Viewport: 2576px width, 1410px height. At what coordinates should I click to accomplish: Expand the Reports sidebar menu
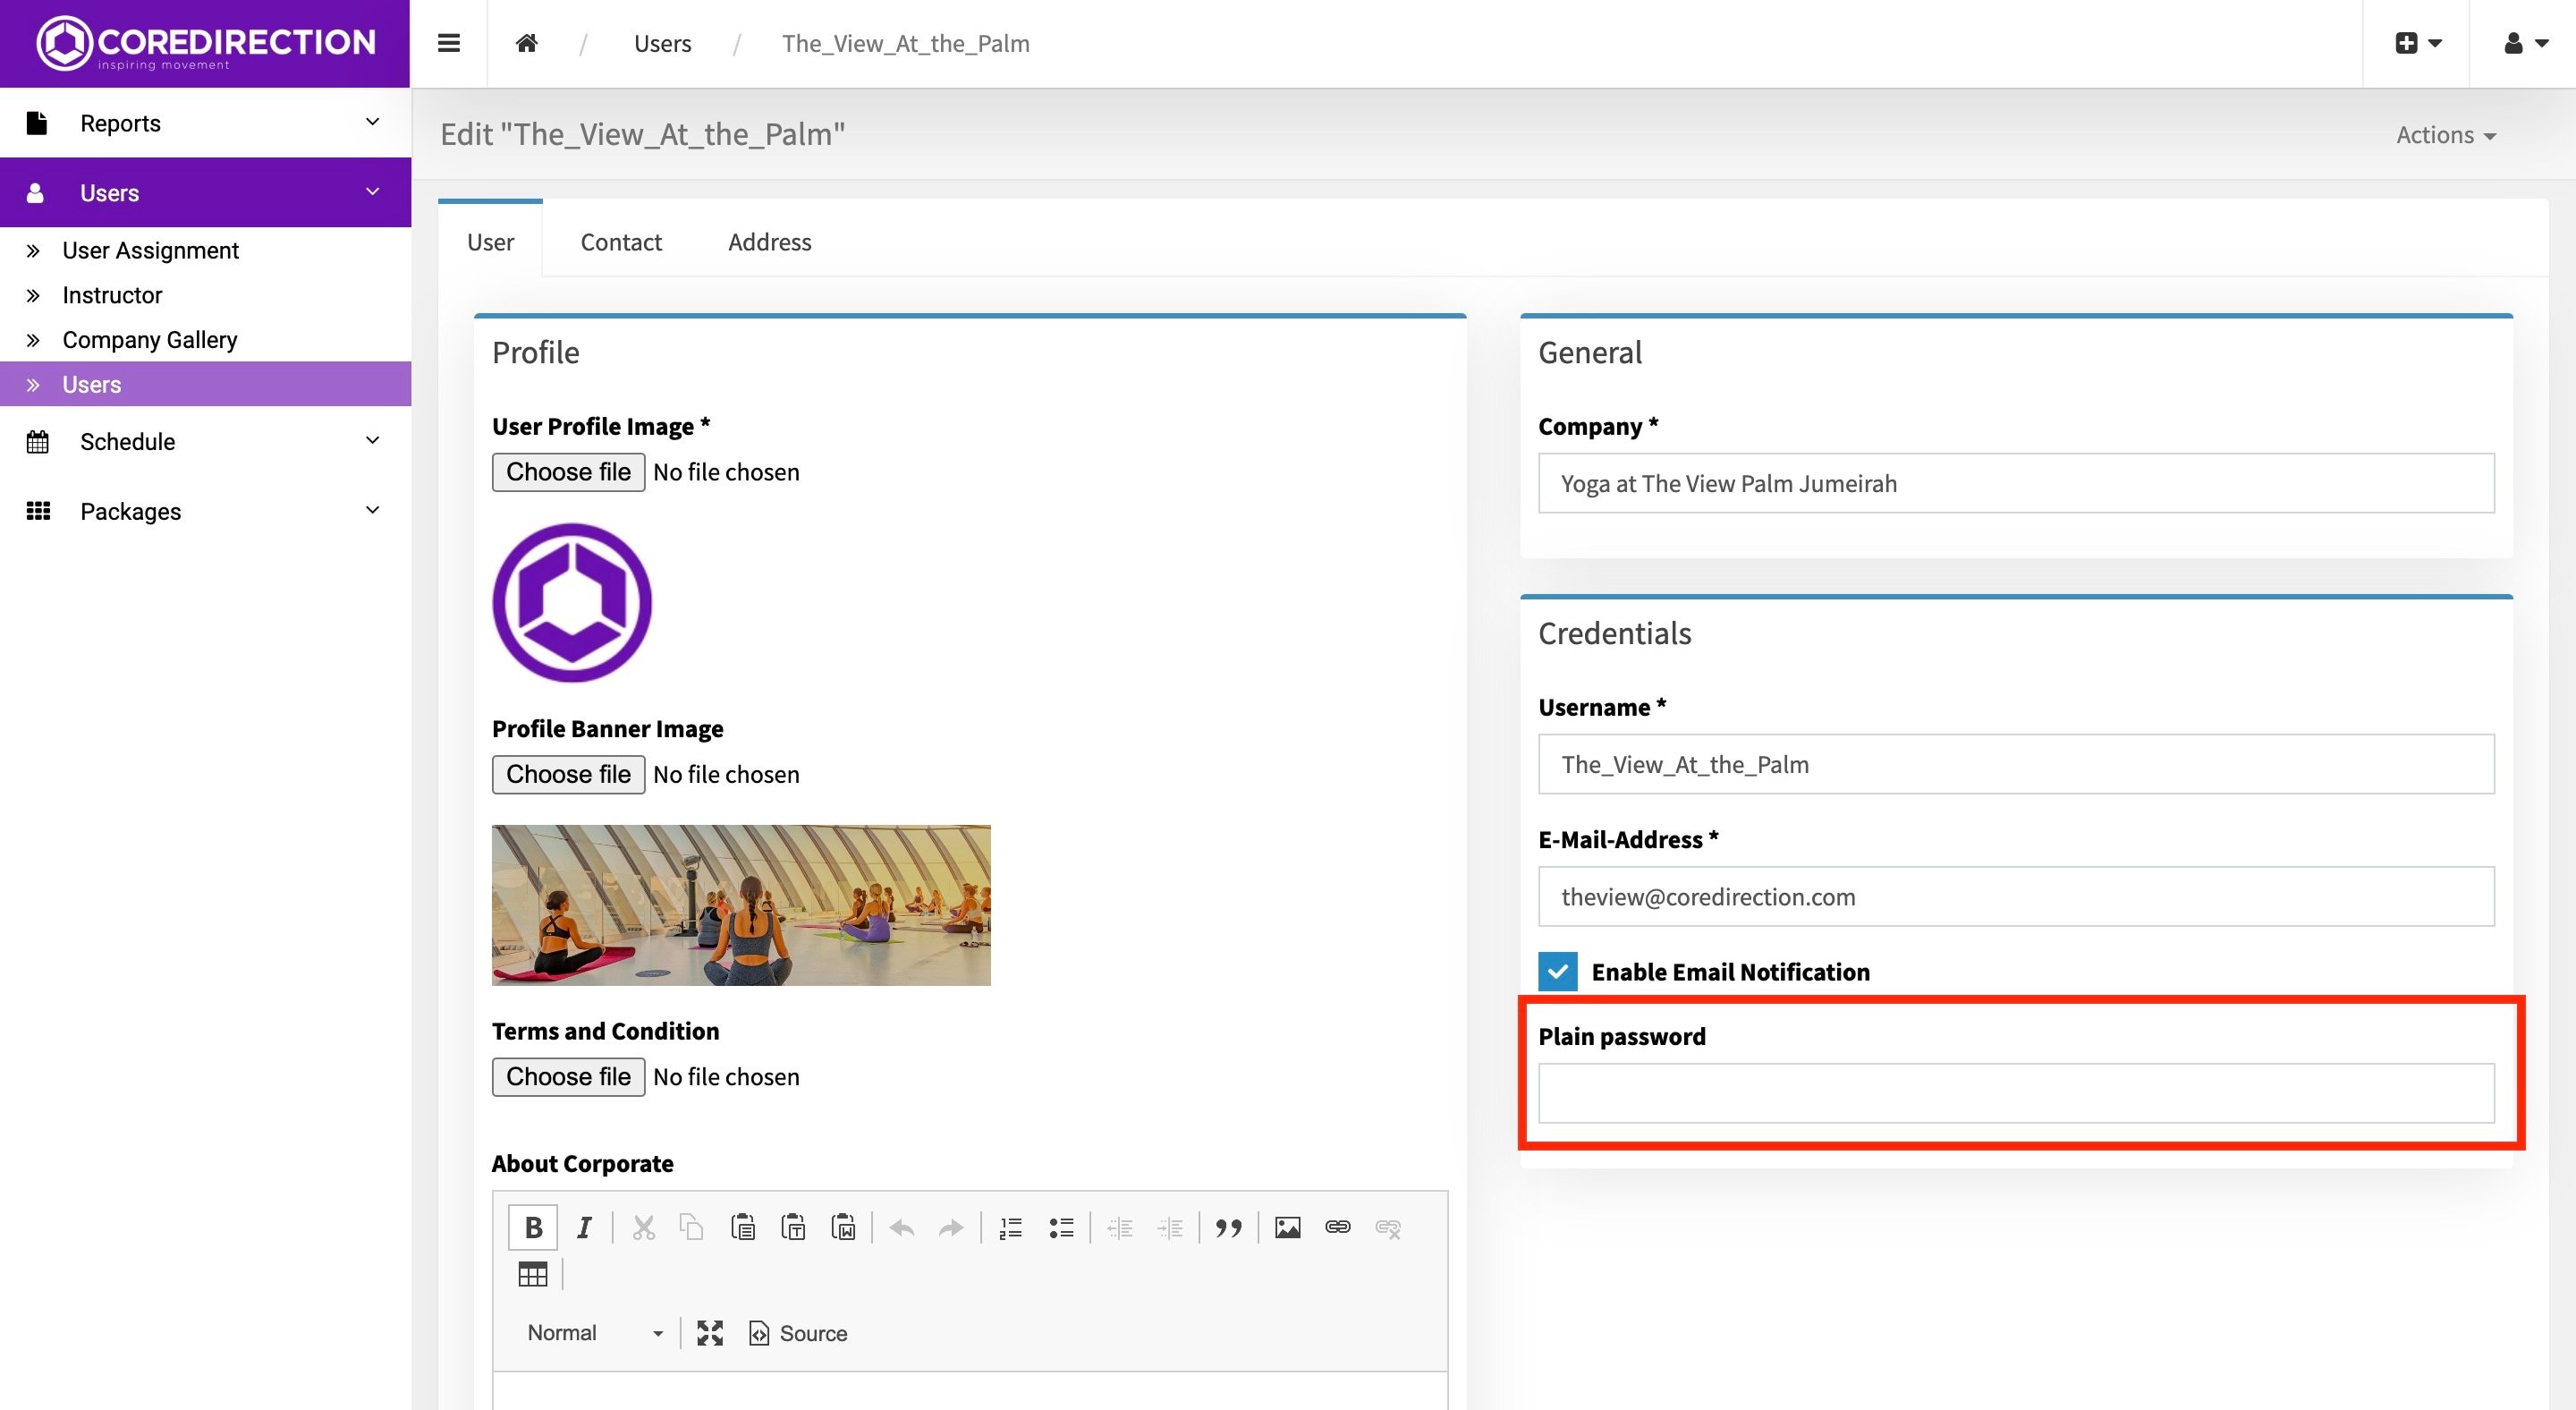pos(205,122)
